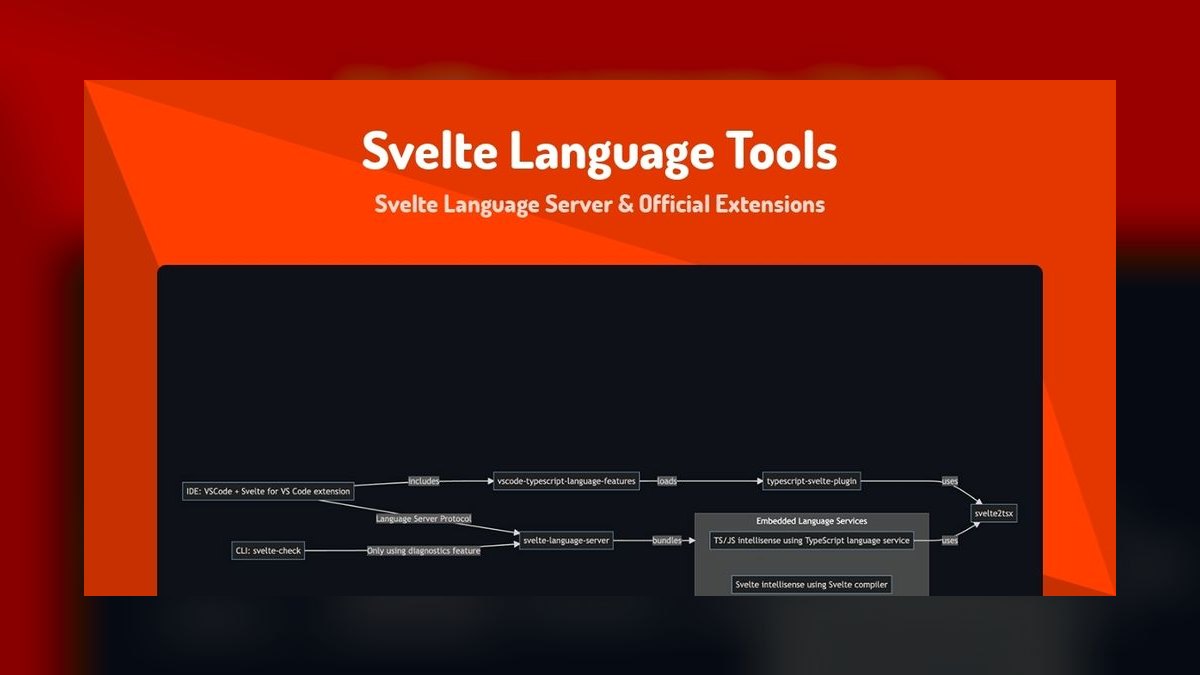The image size is (1200, 675).
Task: Select the 'CLI: svelte-check' node
Action: click(268, 551)
